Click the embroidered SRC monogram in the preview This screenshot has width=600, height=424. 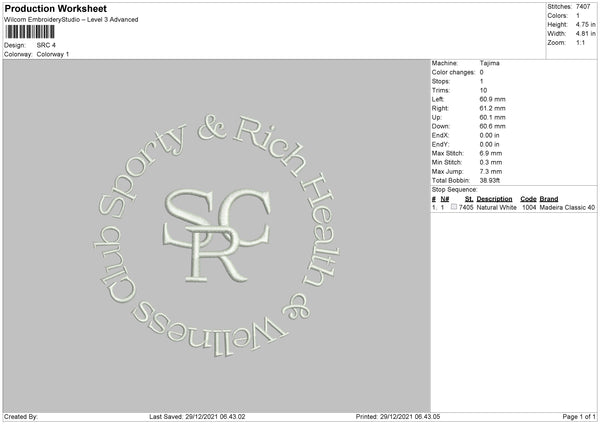(217, 235)
